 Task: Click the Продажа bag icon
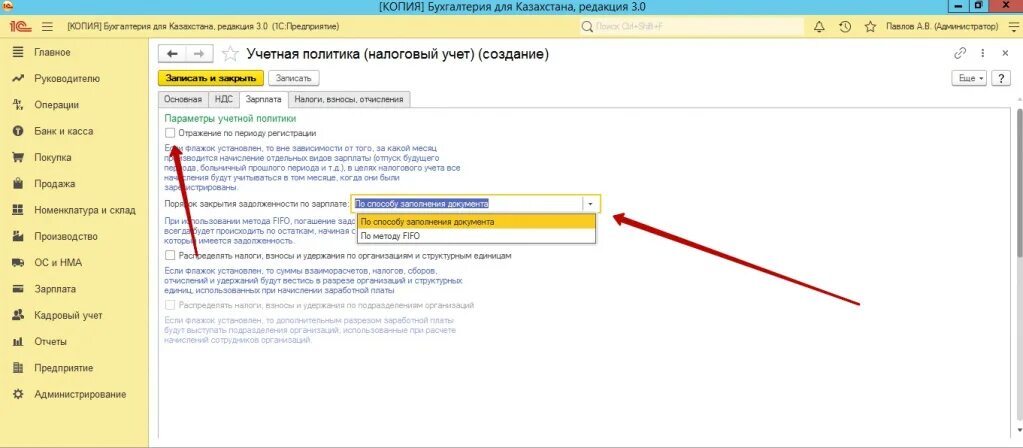click(x=18, y=184)
